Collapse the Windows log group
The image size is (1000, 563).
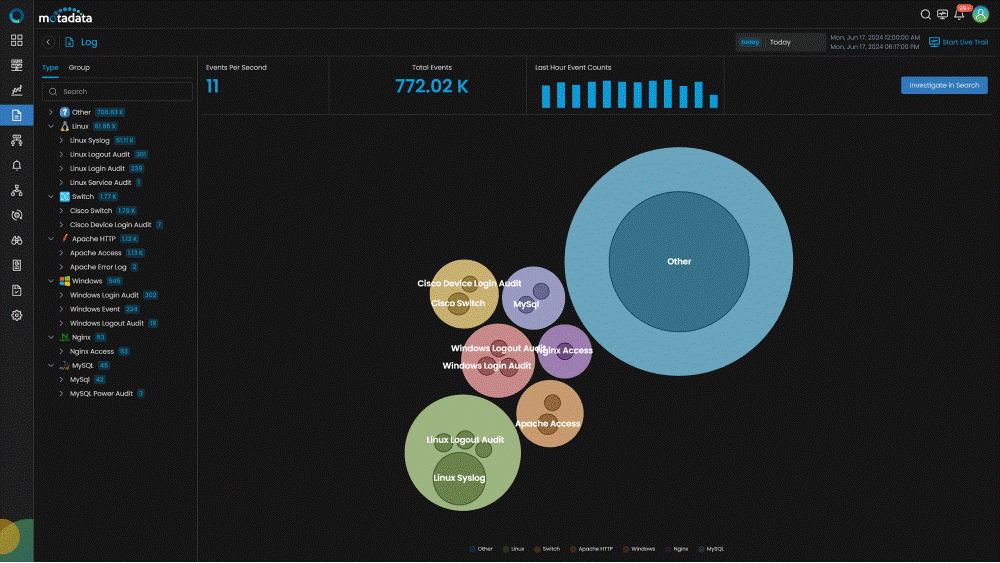51,281
